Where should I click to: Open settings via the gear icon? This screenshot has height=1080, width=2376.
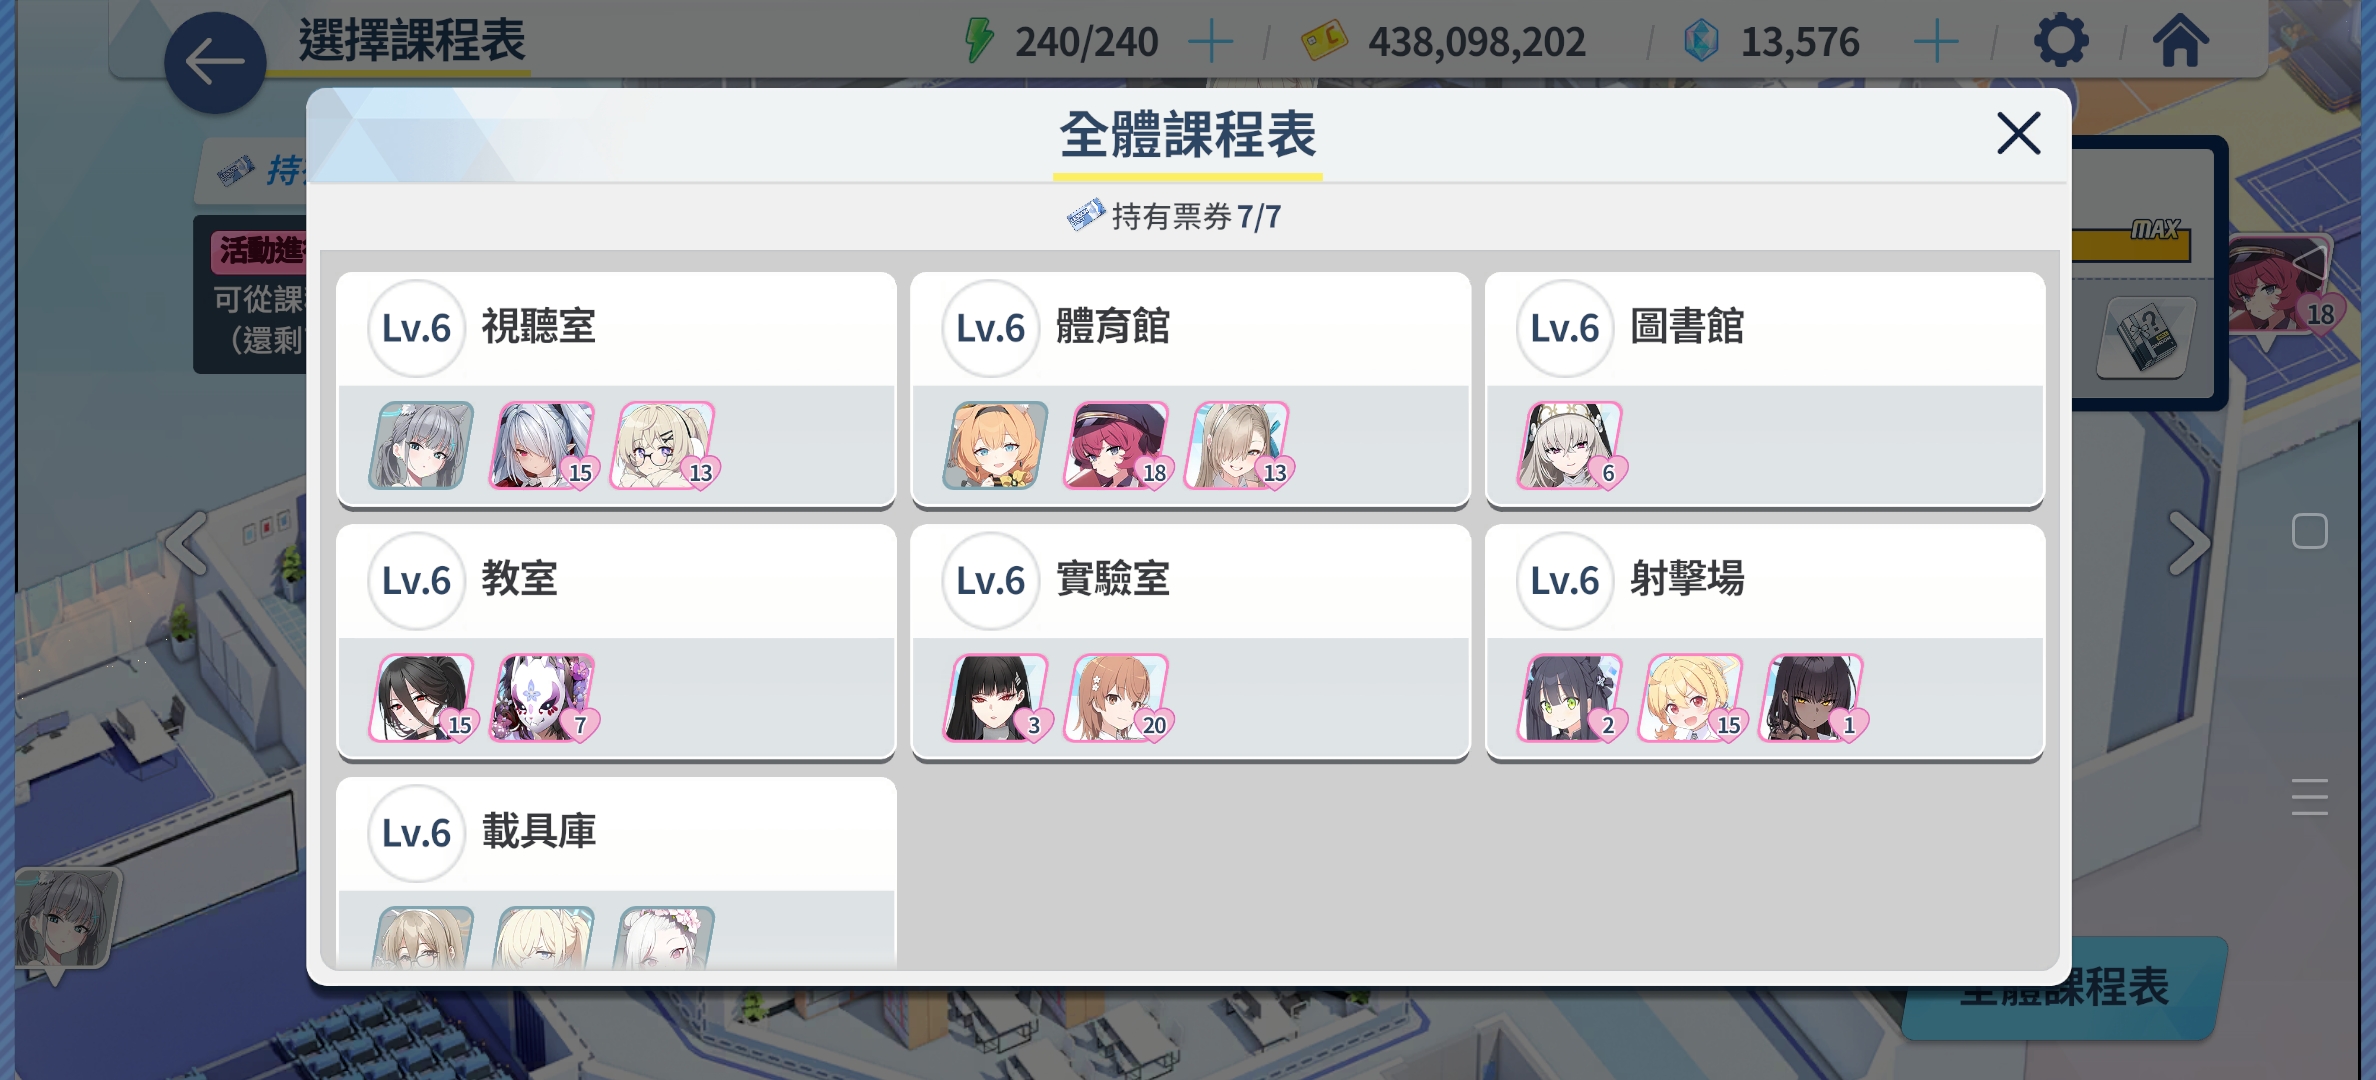pyautogui.click(x=2061, y=41)
